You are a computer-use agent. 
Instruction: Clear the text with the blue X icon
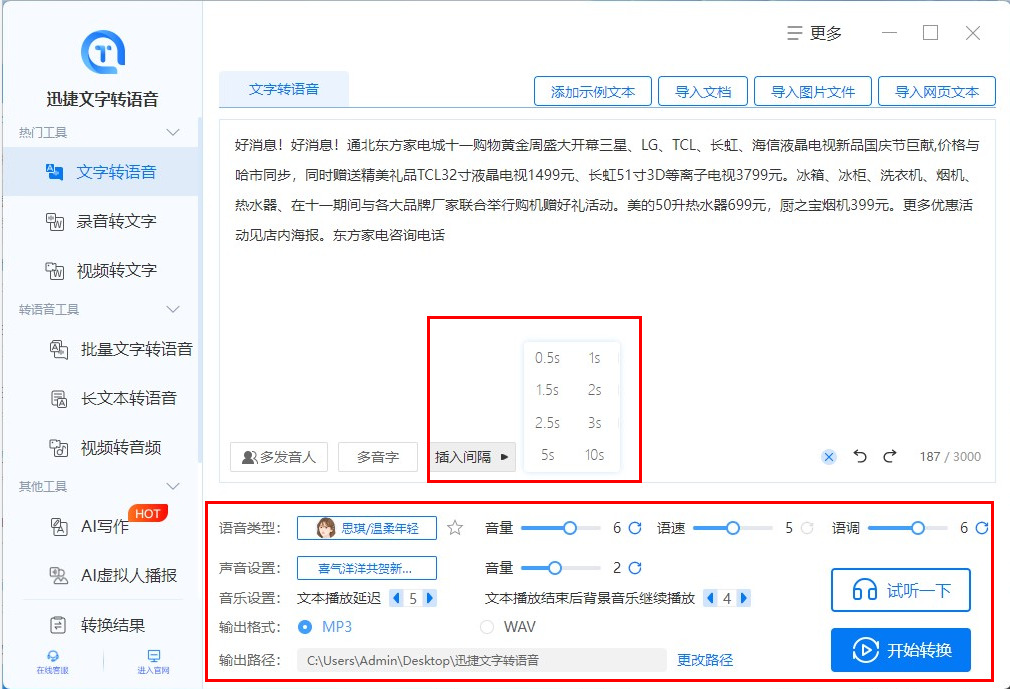tap(829, 457)
